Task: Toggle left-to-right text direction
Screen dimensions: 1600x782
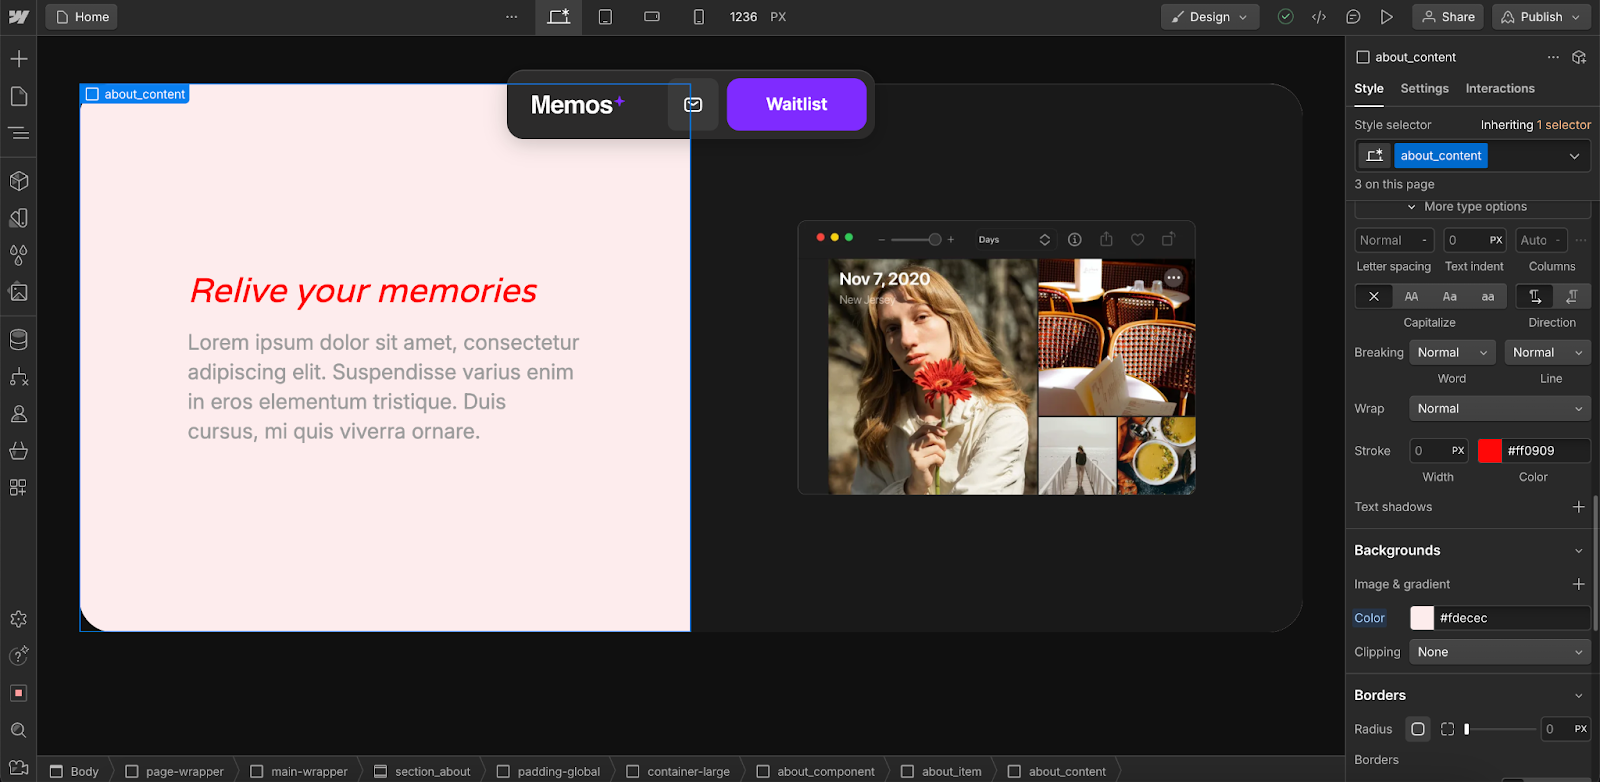Action: 1534,296
